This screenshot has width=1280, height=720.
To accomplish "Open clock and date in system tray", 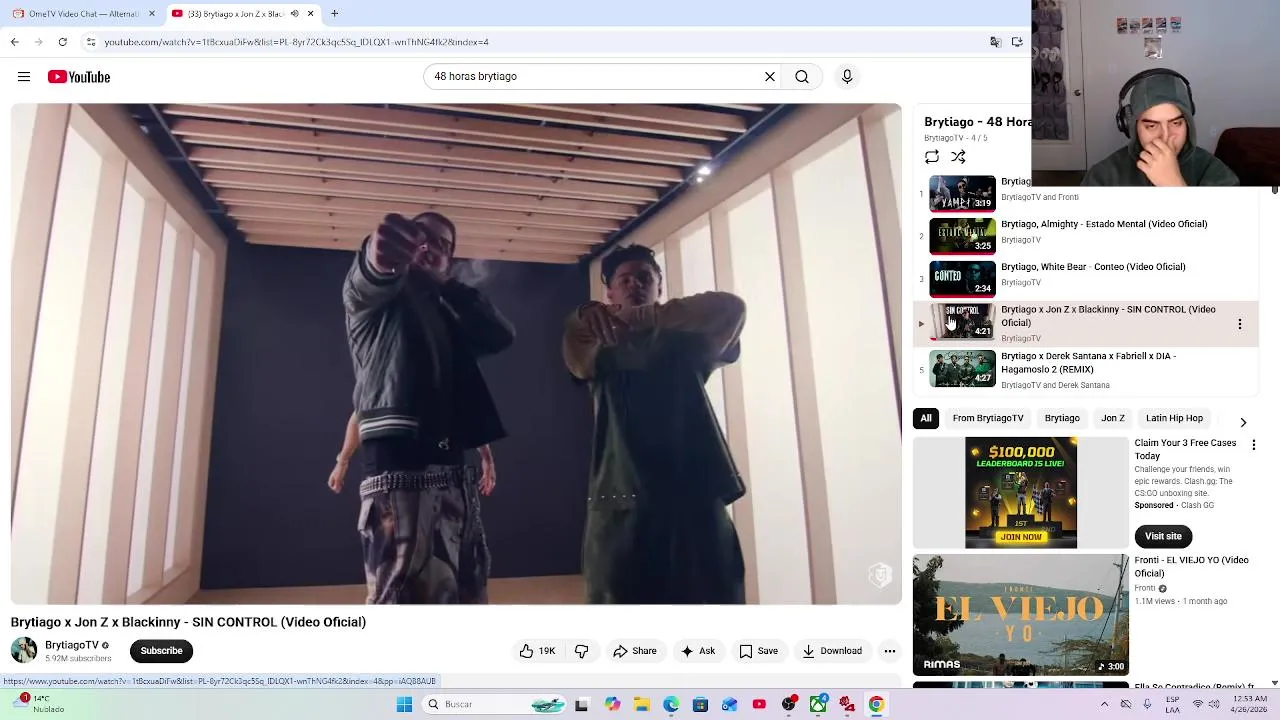I will (1251, 704).
